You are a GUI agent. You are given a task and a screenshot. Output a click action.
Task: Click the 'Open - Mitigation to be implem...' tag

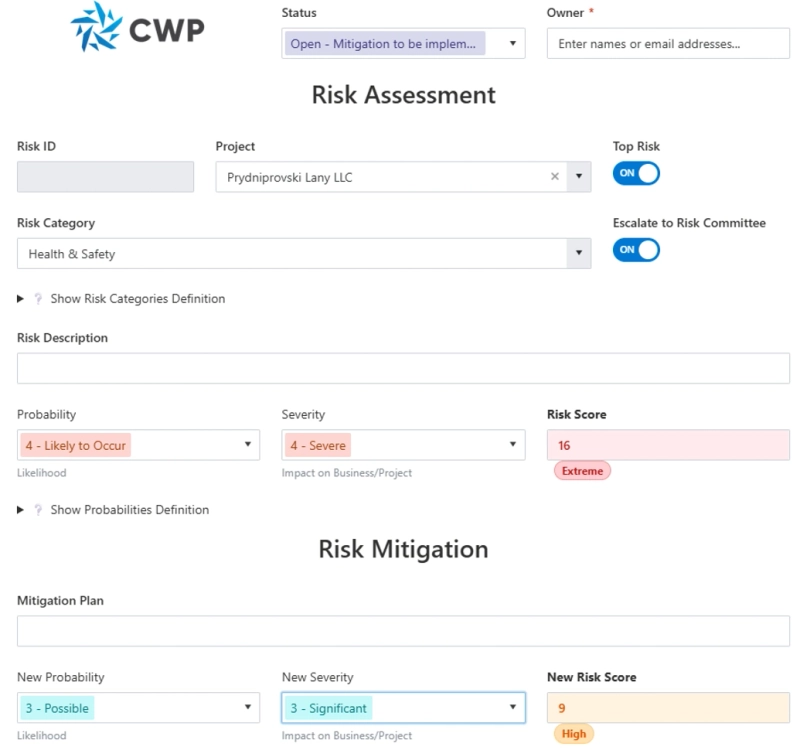click(x=385, y=44)
